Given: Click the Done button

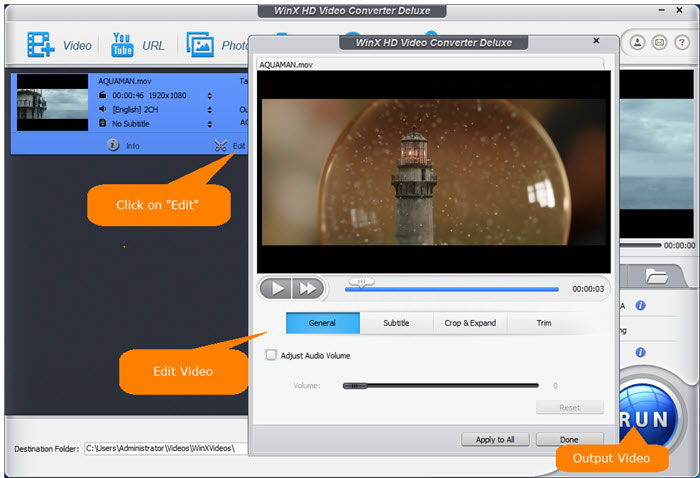Looking at the screenshot, I should coord(570,439).
